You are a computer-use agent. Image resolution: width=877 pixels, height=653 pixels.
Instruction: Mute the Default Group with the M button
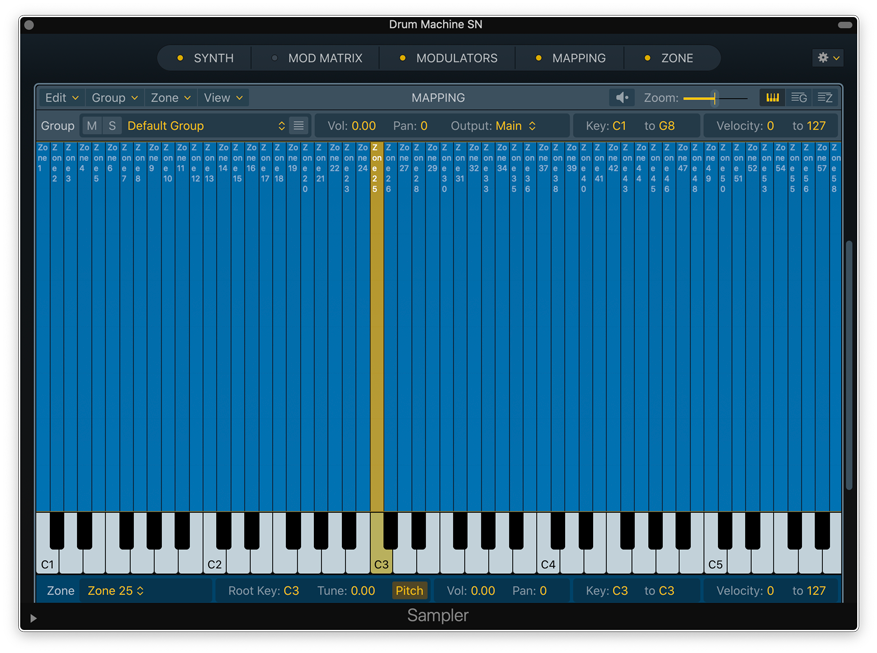tap(92, 126)
